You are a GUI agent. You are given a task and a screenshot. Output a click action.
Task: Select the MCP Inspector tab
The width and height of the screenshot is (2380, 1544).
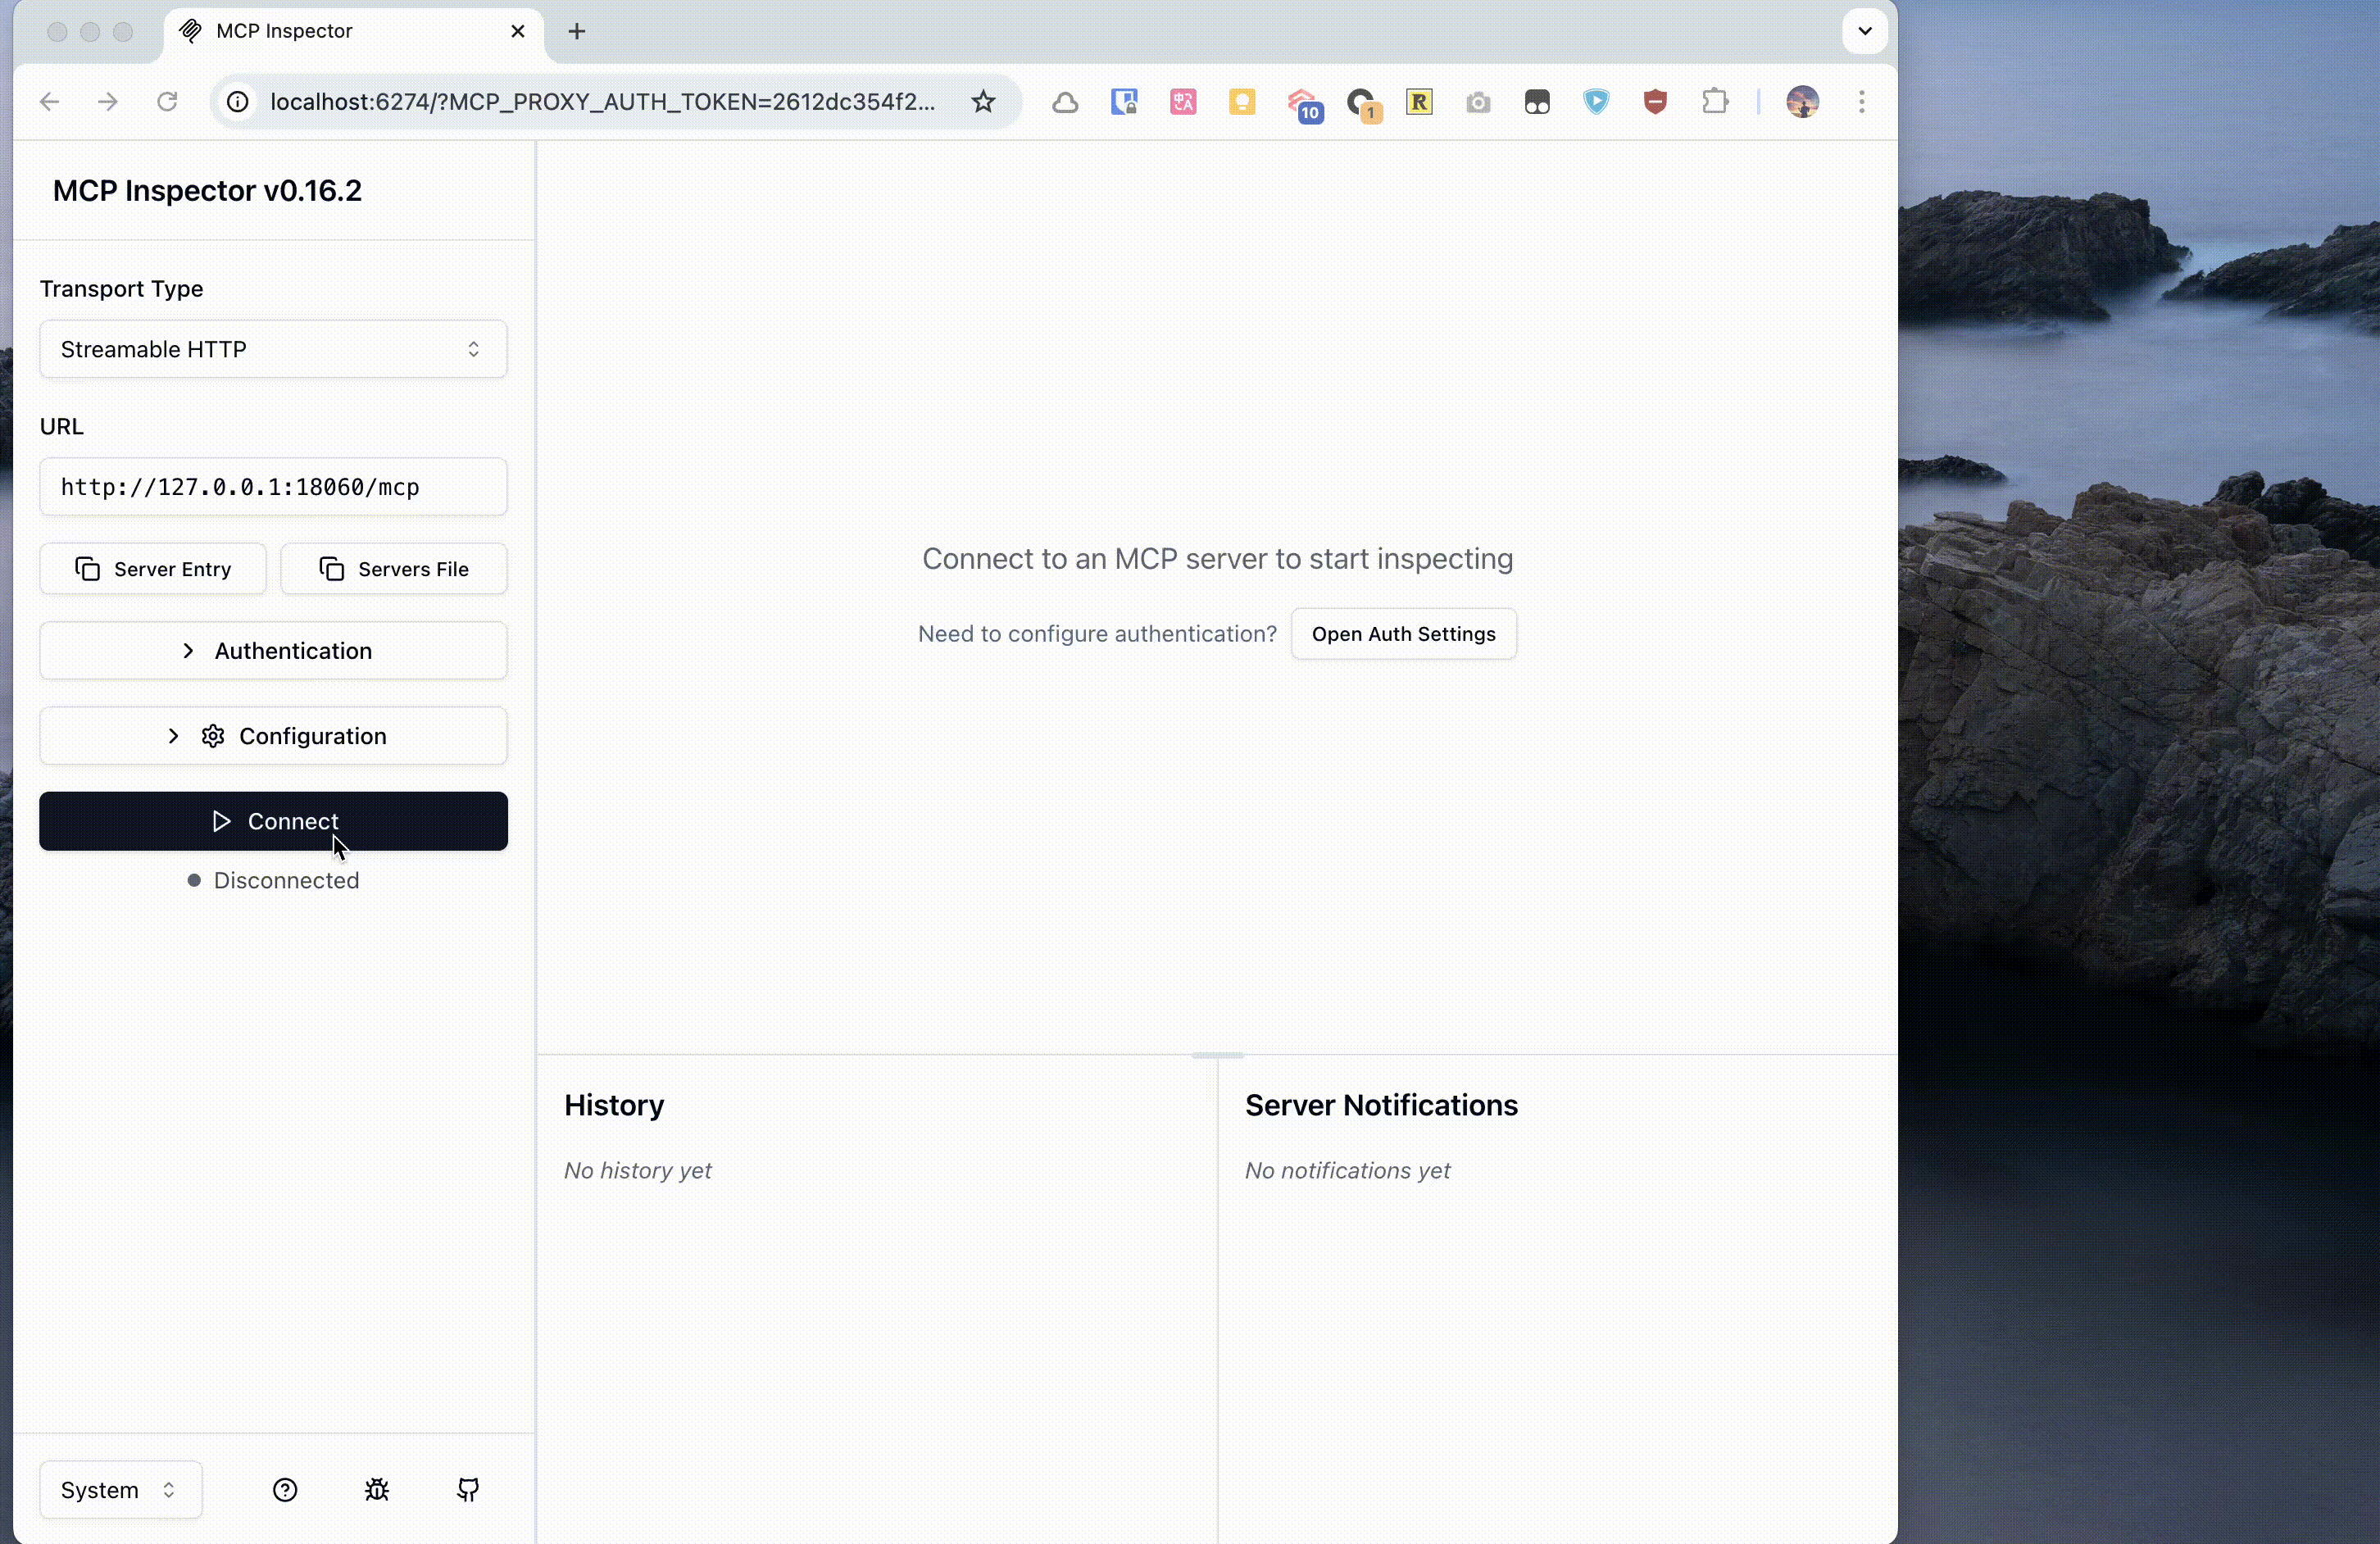(340, 31)
